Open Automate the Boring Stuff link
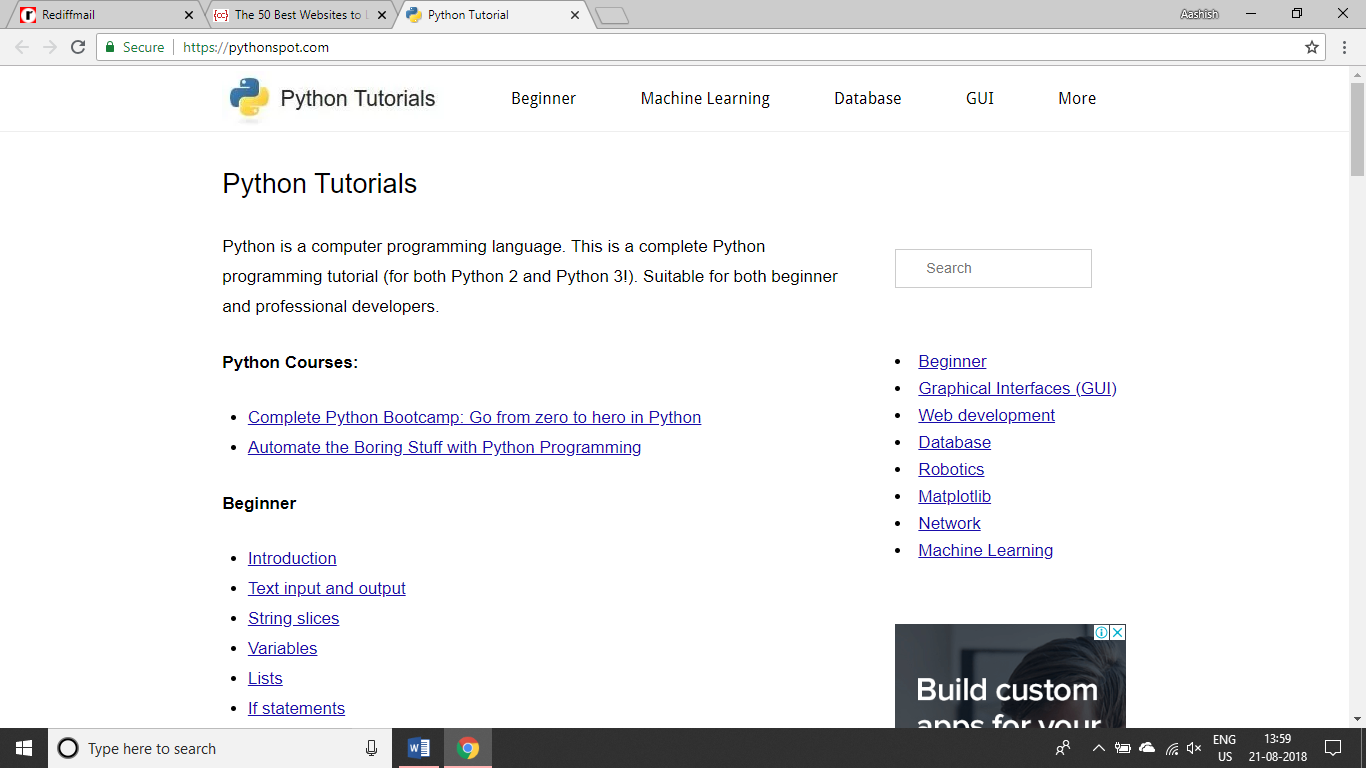Viewport: 1366px width, 768px height. pyautogui.click(x=444, y=447)
